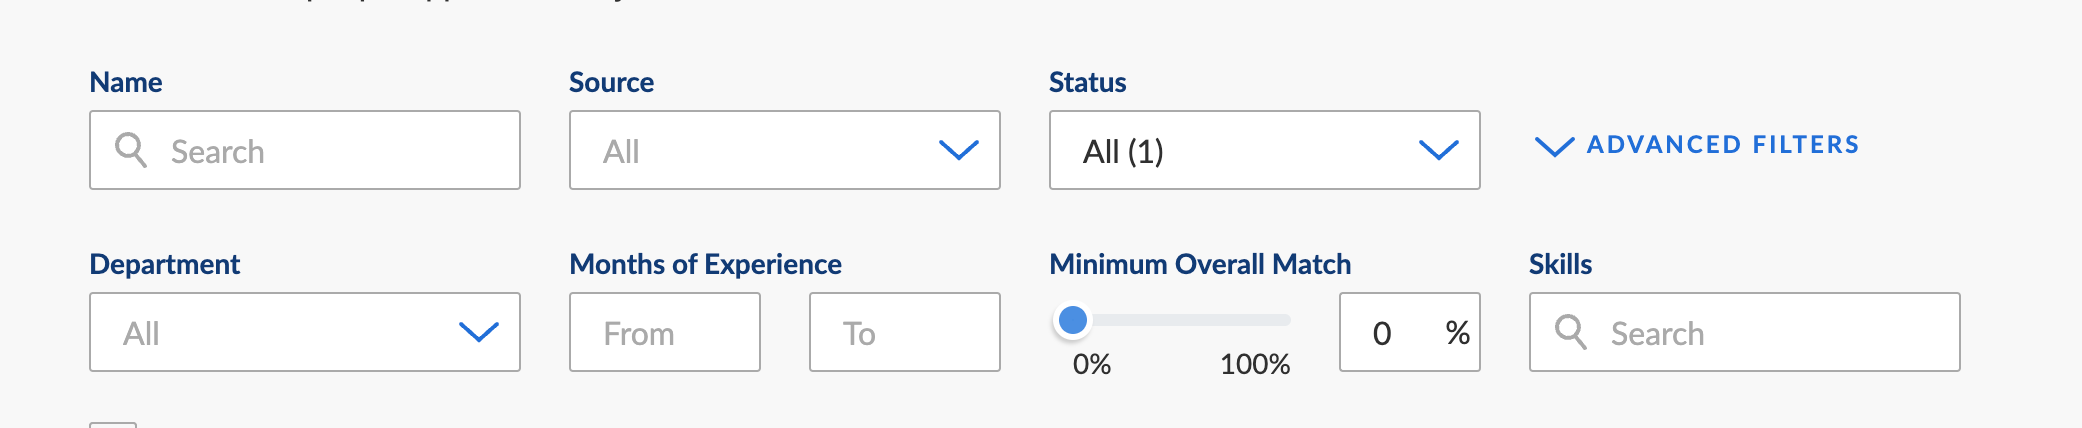Click the Months of Experience To field

(x=905, y=332)
